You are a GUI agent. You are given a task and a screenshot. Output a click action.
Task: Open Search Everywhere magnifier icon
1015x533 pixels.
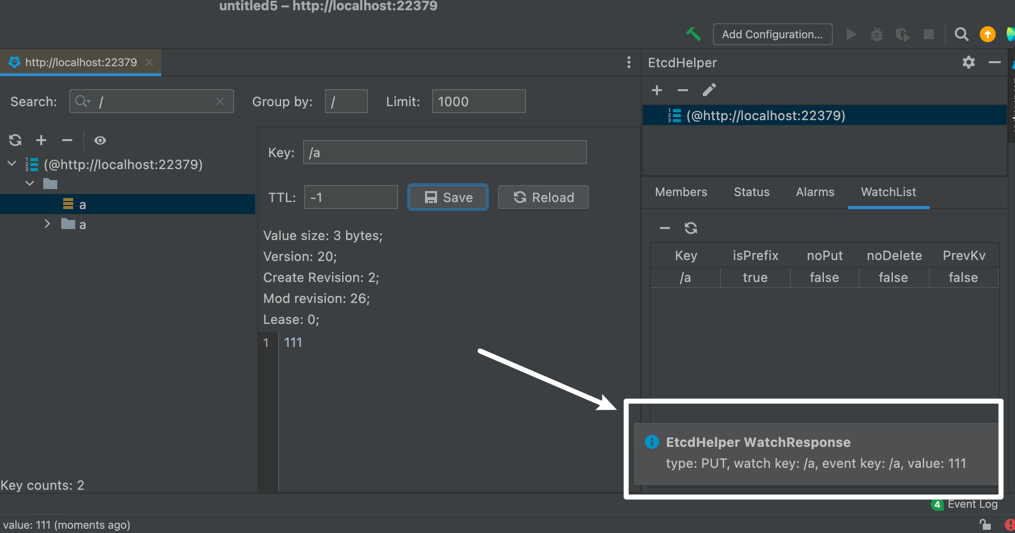pos(961,34)
